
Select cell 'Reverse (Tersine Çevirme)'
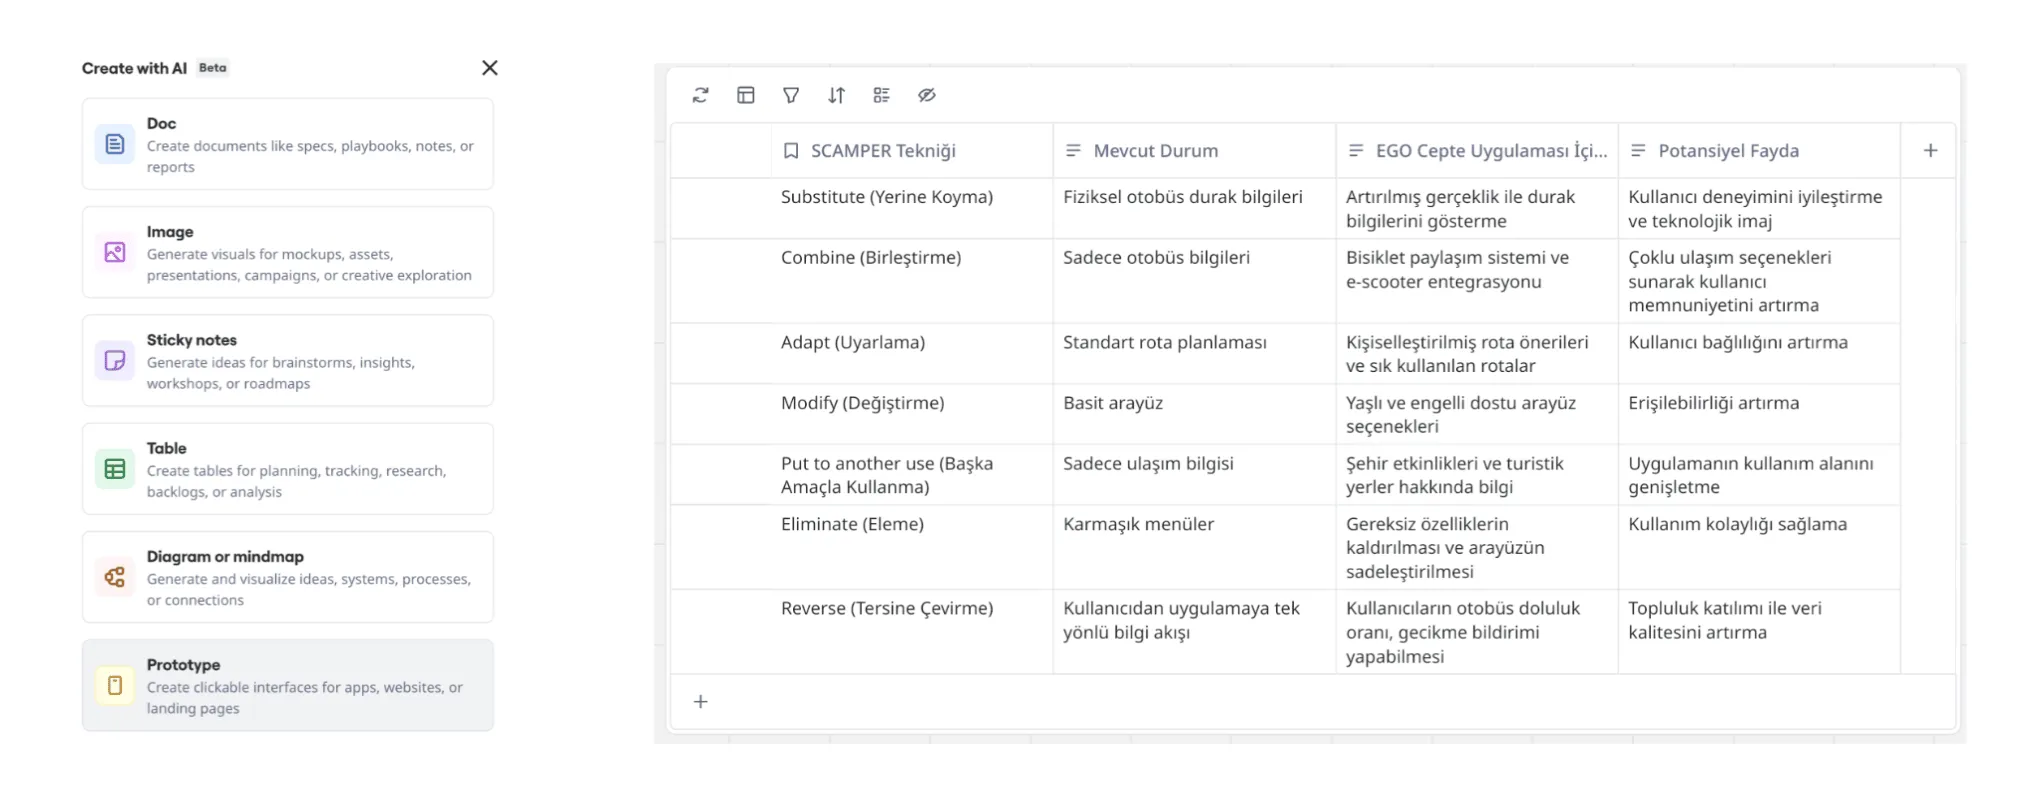(x=912, y=632)
